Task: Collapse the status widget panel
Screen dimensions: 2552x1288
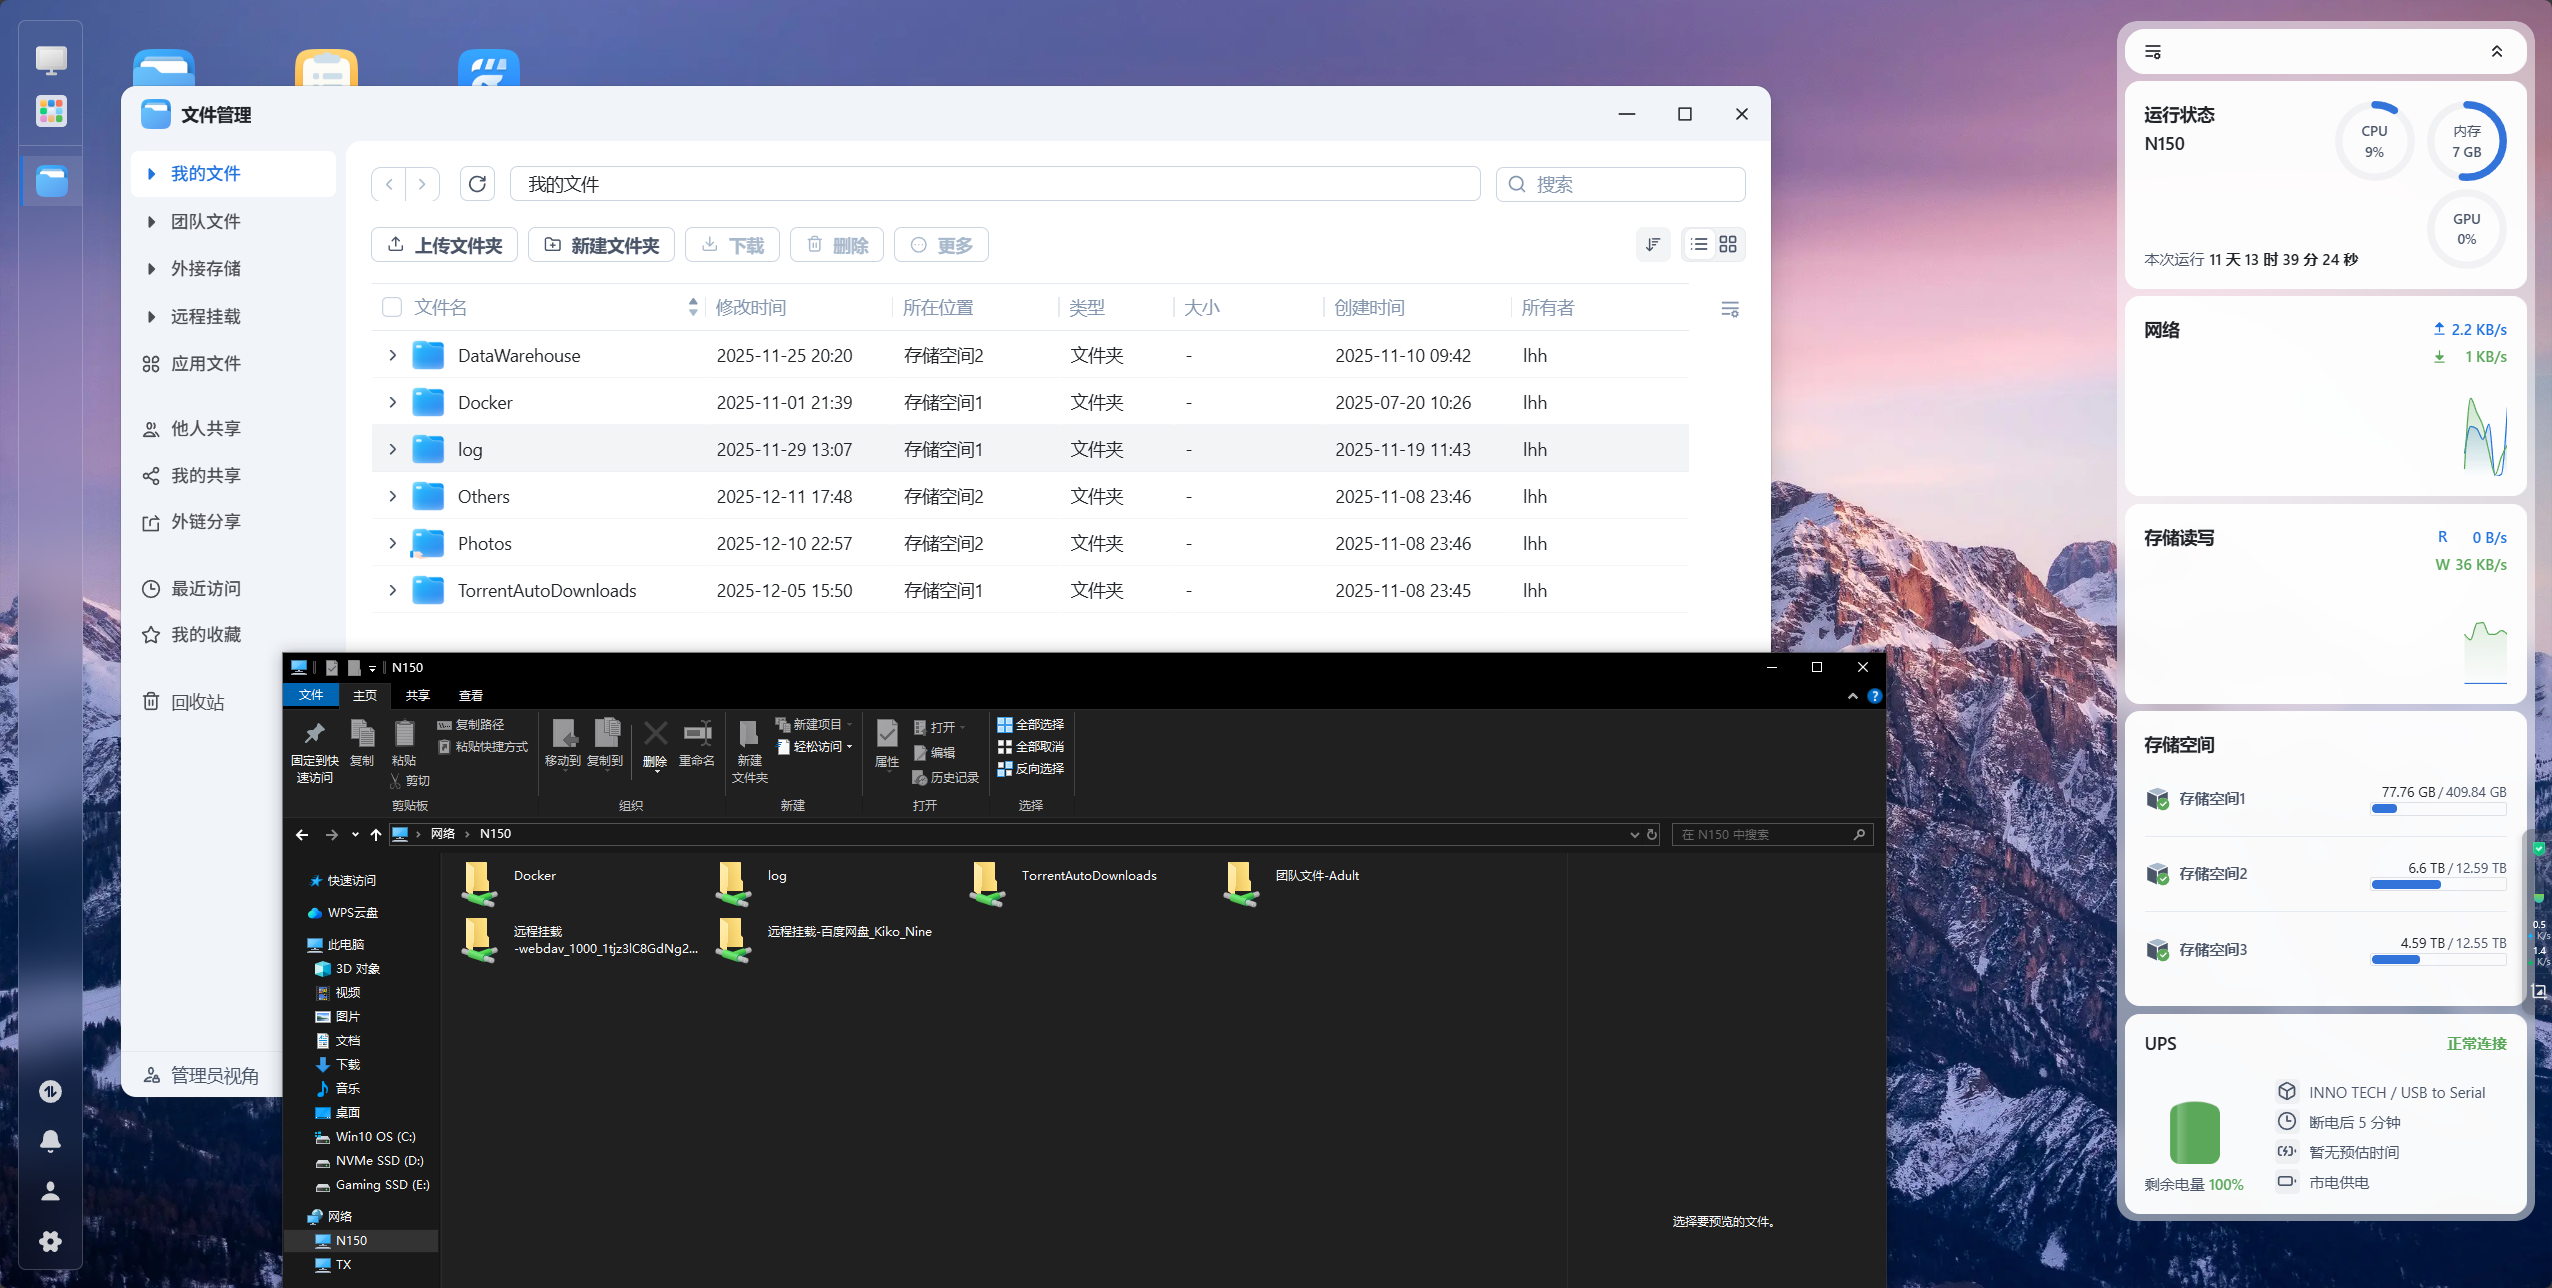Action: [2496, 52]
